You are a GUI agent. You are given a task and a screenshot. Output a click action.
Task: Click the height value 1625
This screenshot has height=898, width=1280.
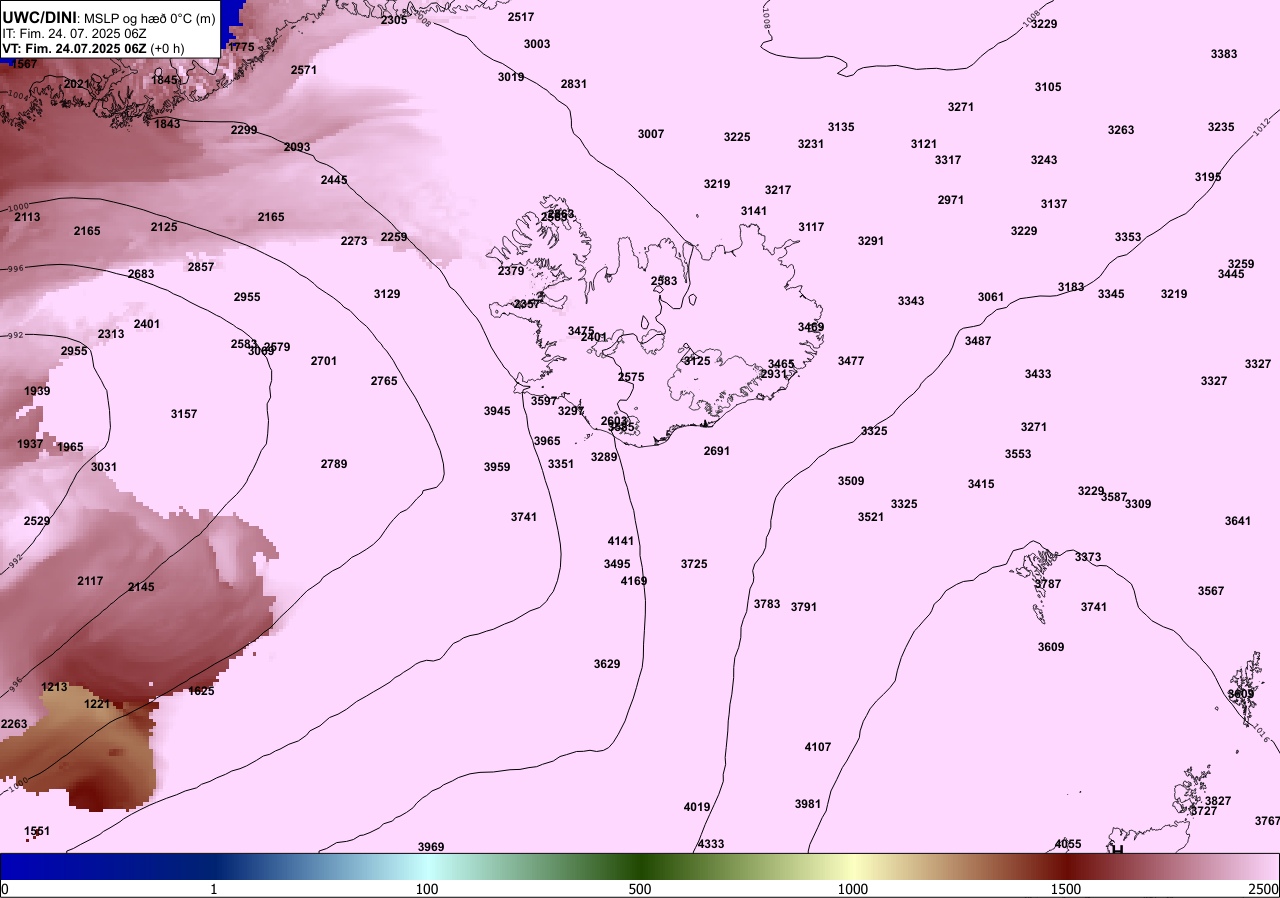tap(201, 691)
